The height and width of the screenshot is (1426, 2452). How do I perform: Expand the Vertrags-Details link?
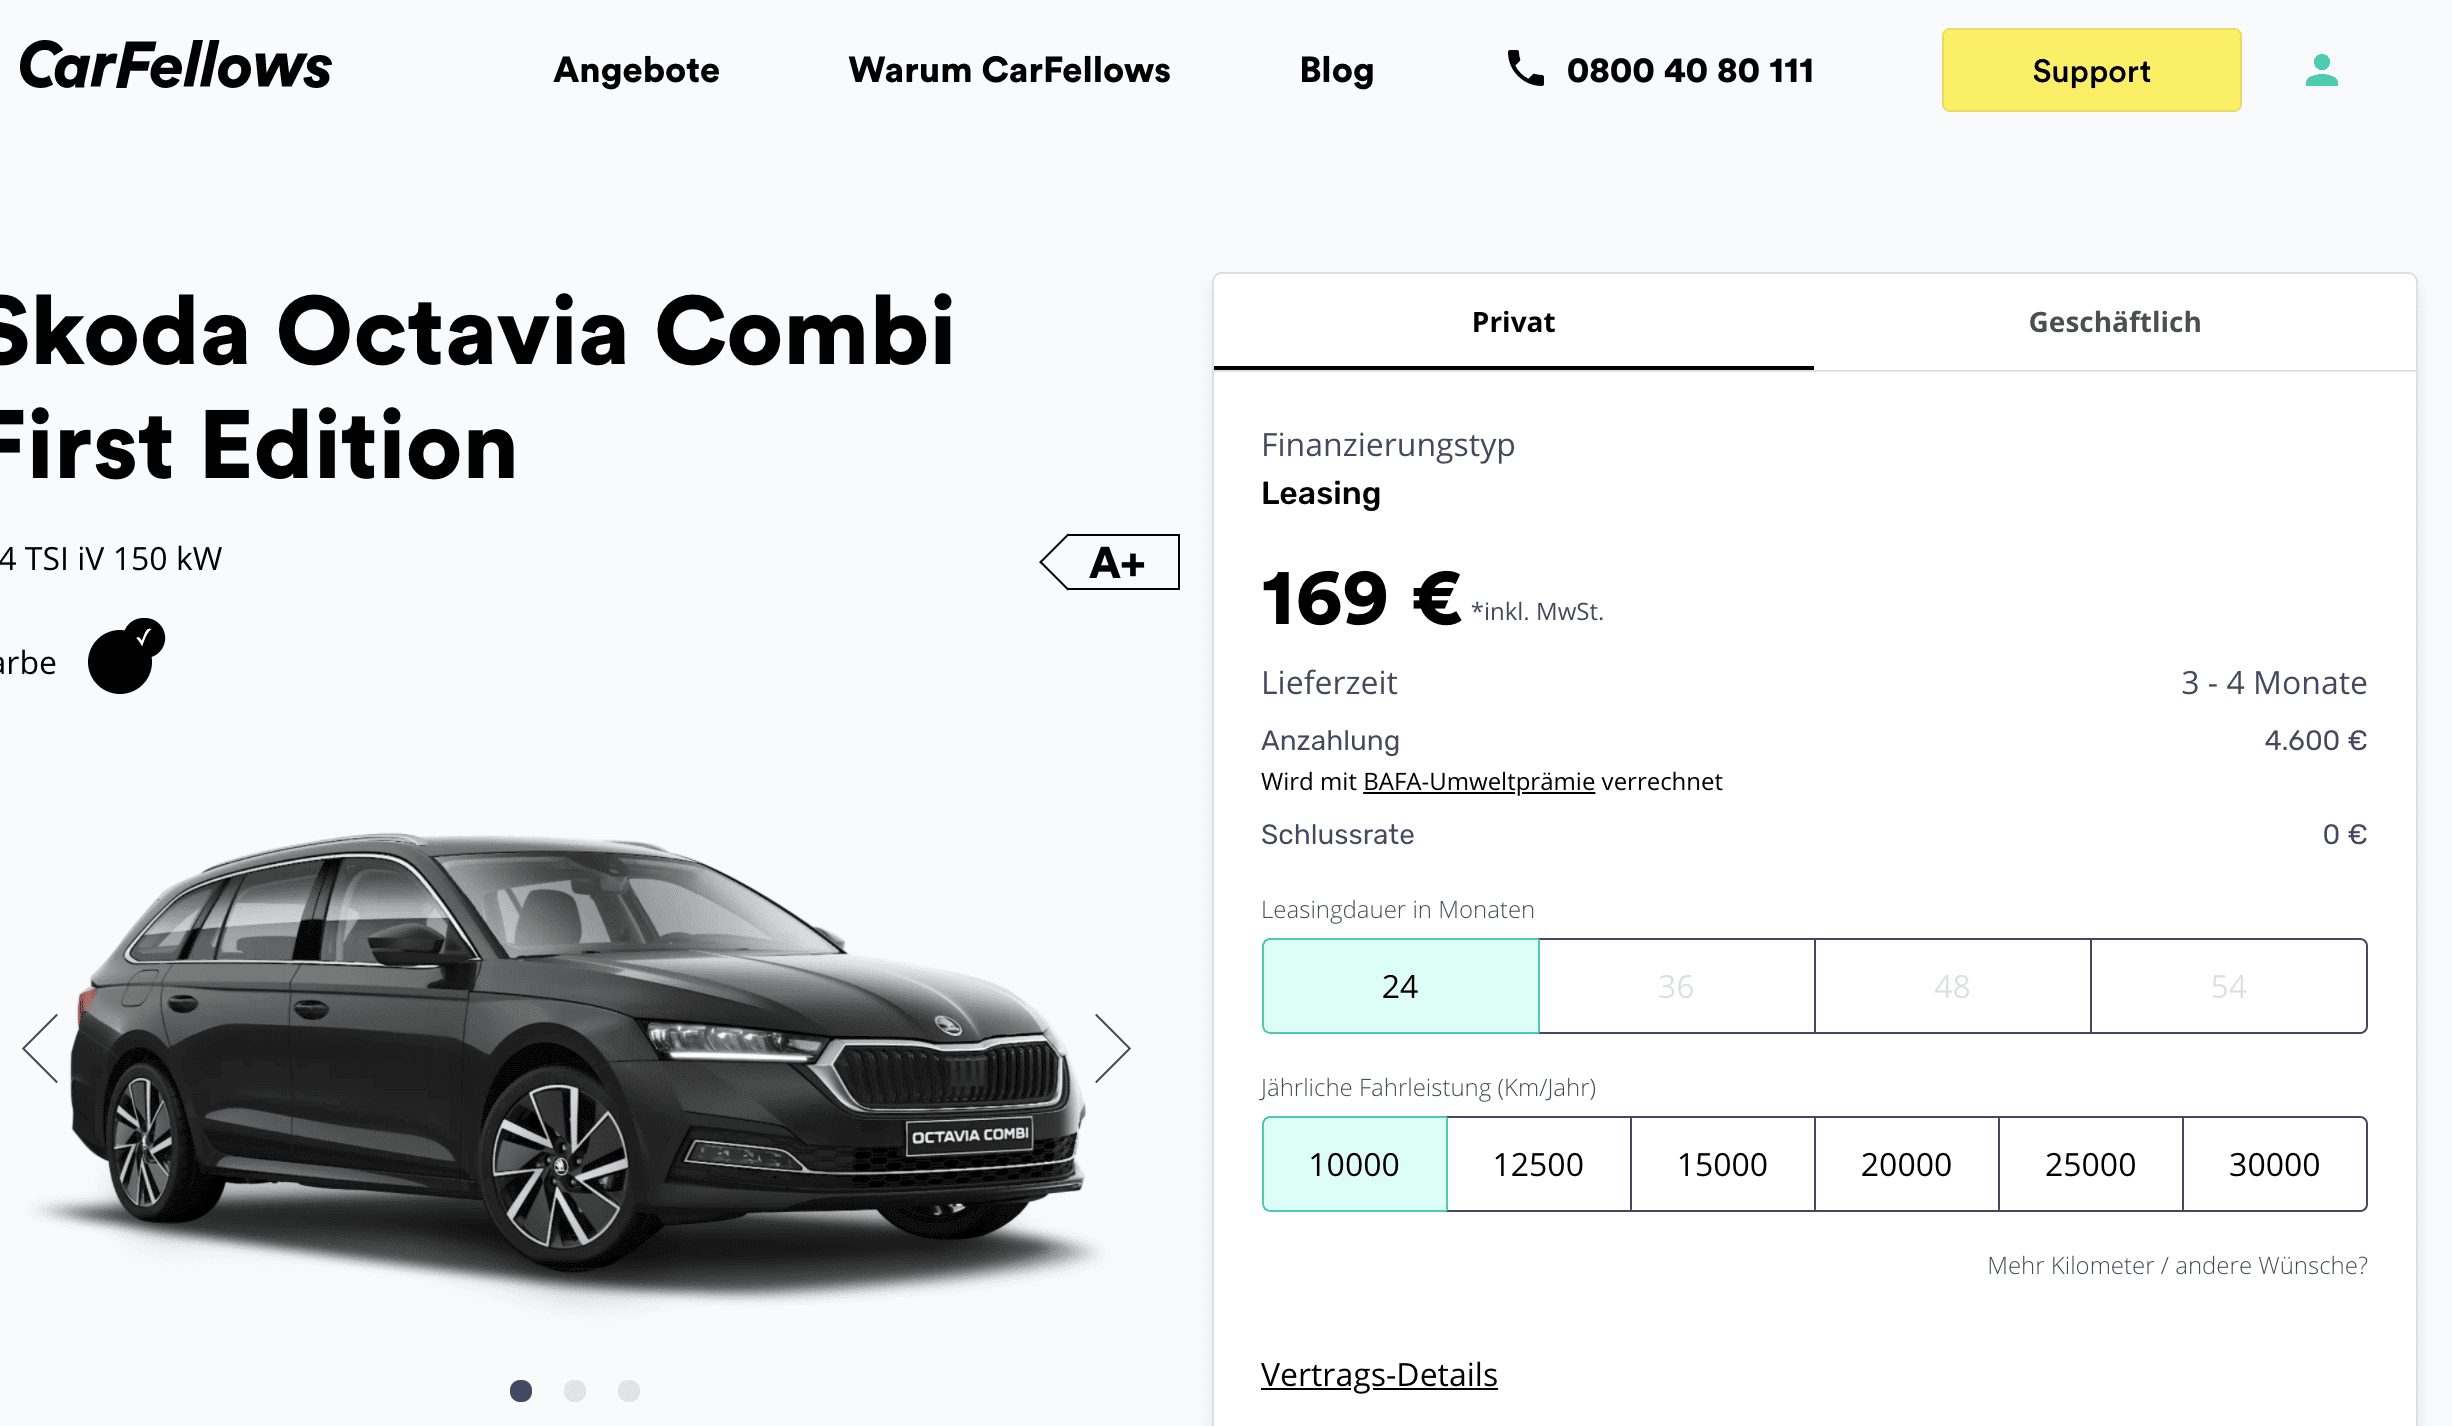(1379, 1375)
